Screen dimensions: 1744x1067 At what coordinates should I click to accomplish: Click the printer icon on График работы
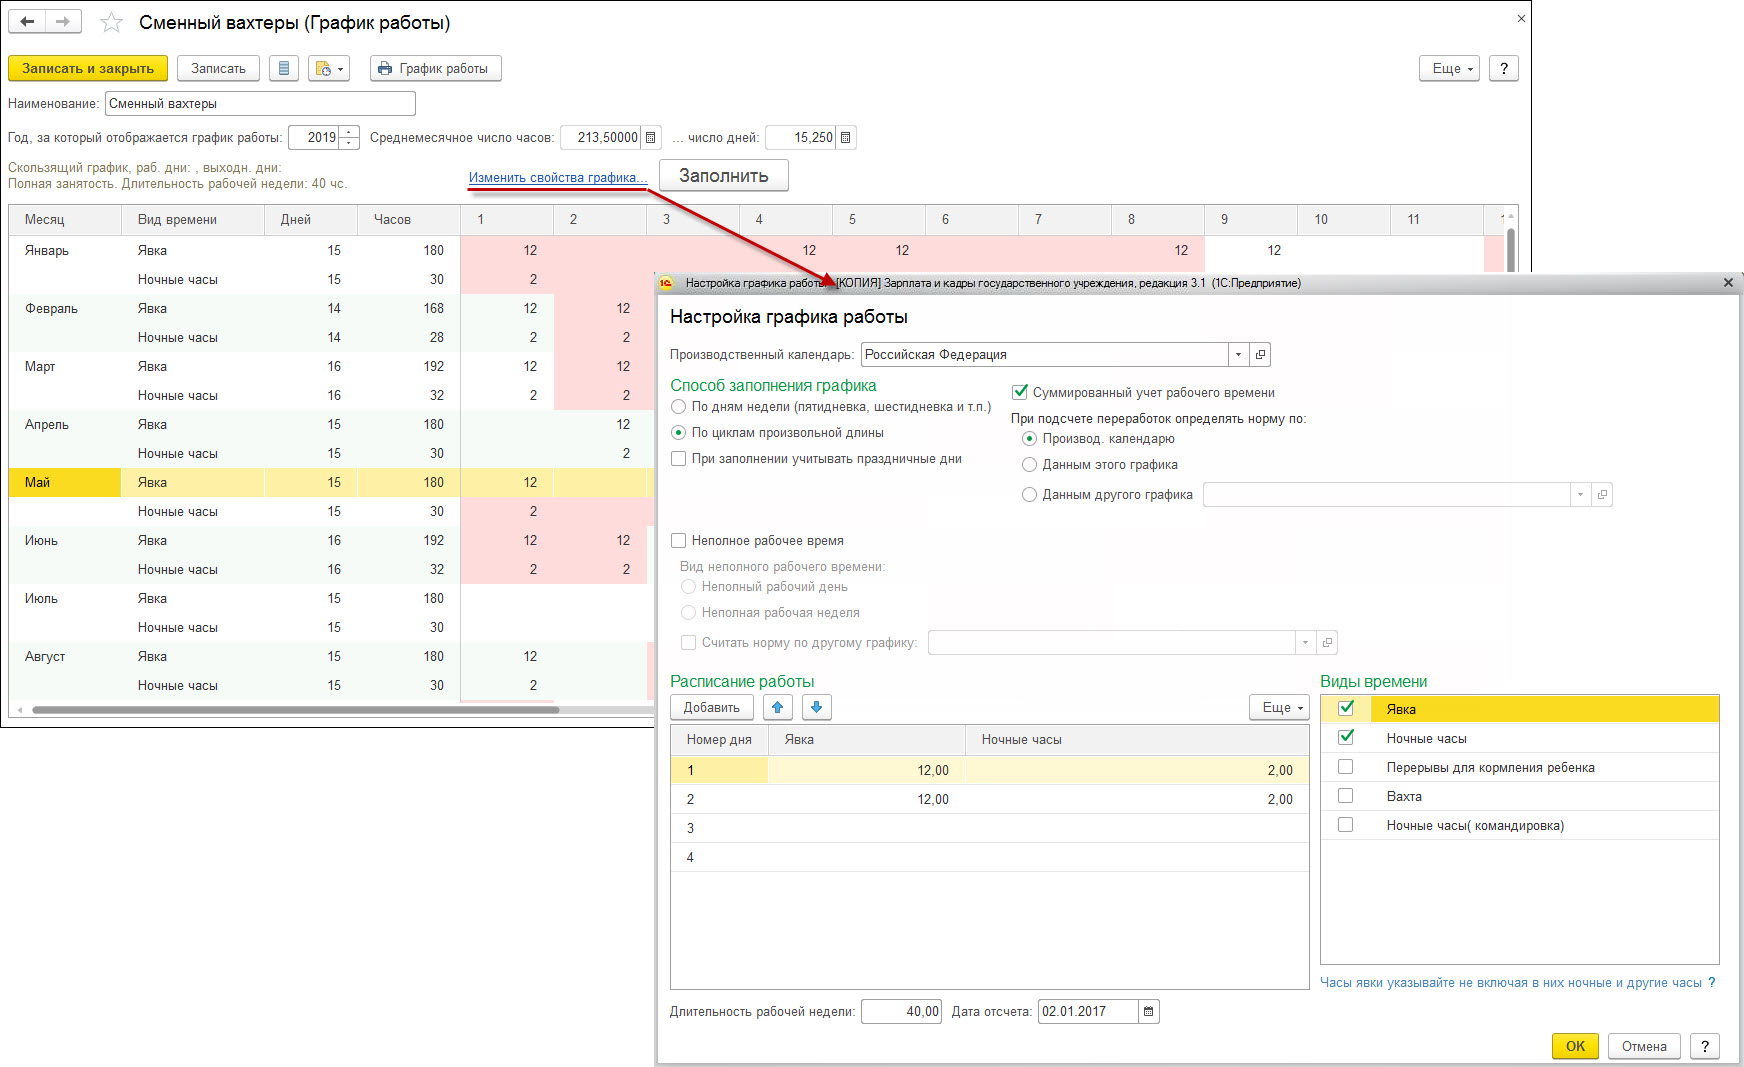385,68
